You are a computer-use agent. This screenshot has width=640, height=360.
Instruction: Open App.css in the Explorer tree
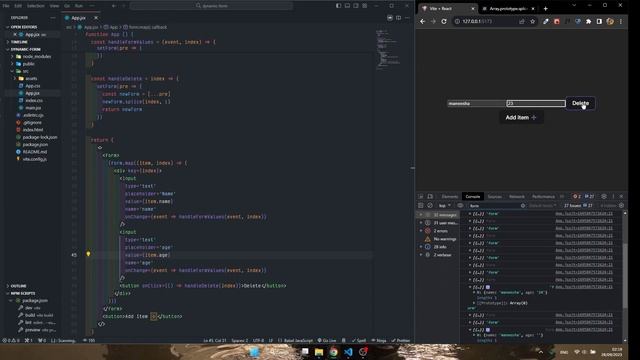[32, 86]
